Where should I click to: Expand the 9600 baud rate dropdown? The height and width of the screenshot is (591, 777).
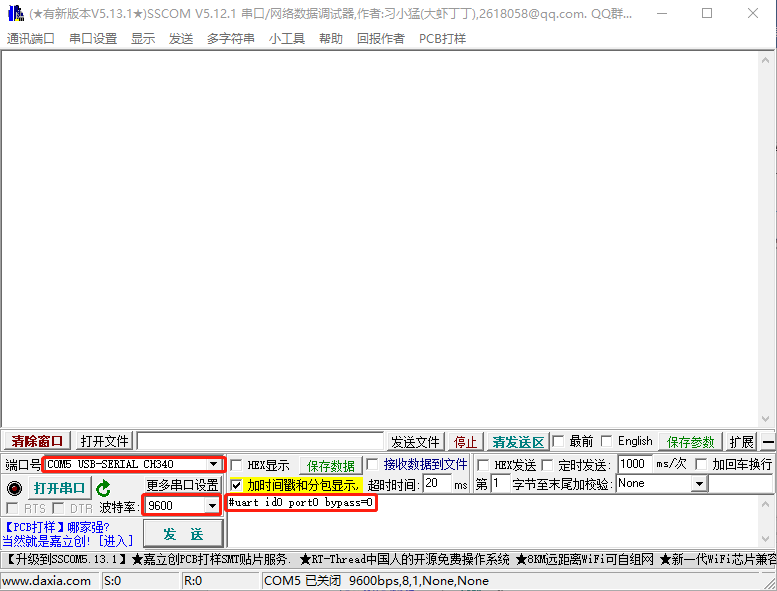(211, 506)
